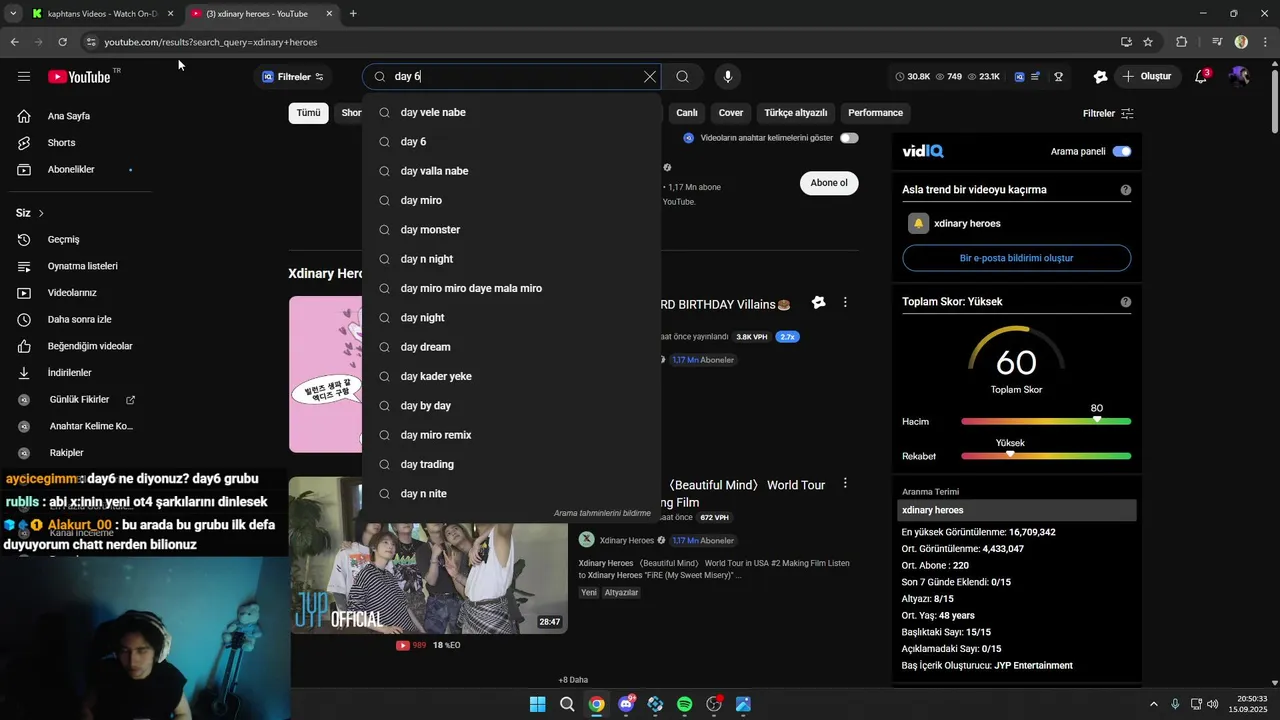Choose suggestion 'day 6'

click(511, 142)
